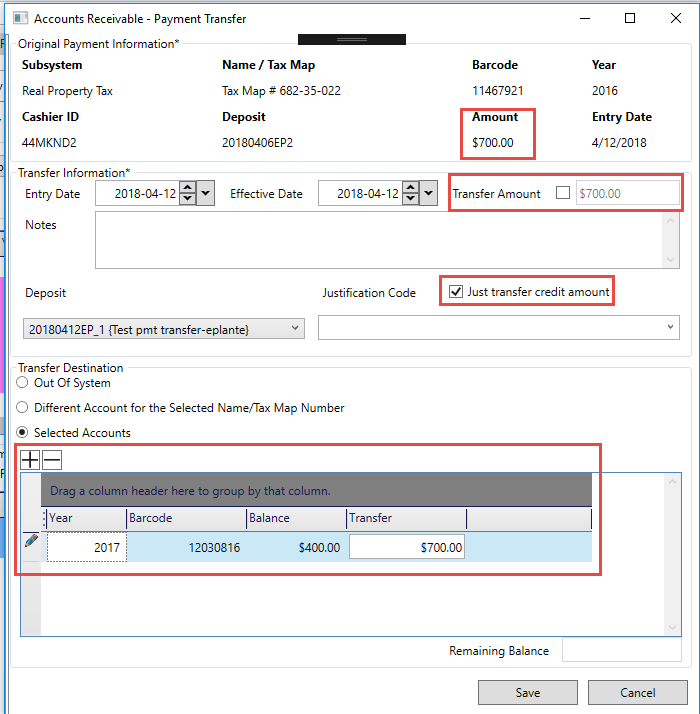Choose Different Account for Selected Name option

(x=23, y=408)
